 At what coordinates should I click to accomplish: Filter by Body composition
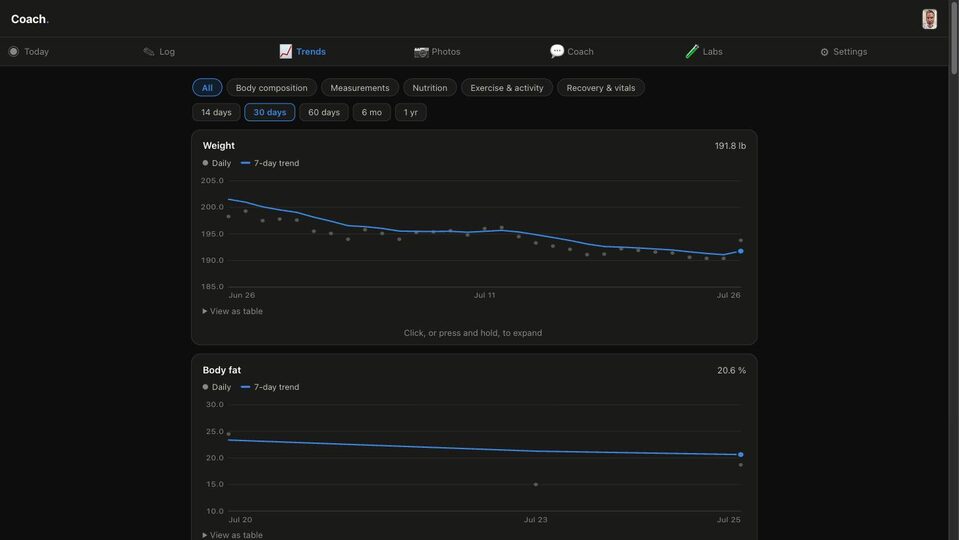coord(272,87)
